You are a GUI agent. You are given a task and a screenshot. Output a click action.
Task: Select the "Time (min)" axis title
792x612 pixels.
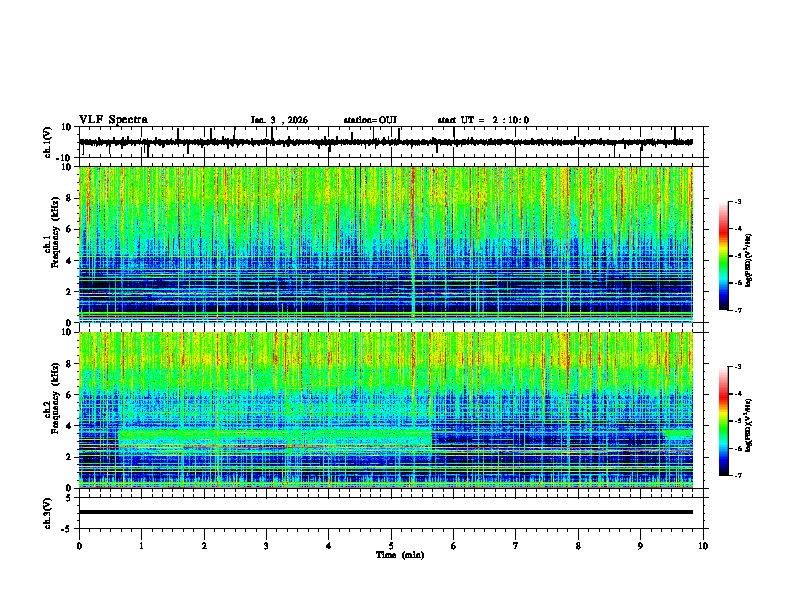(400, 555)
